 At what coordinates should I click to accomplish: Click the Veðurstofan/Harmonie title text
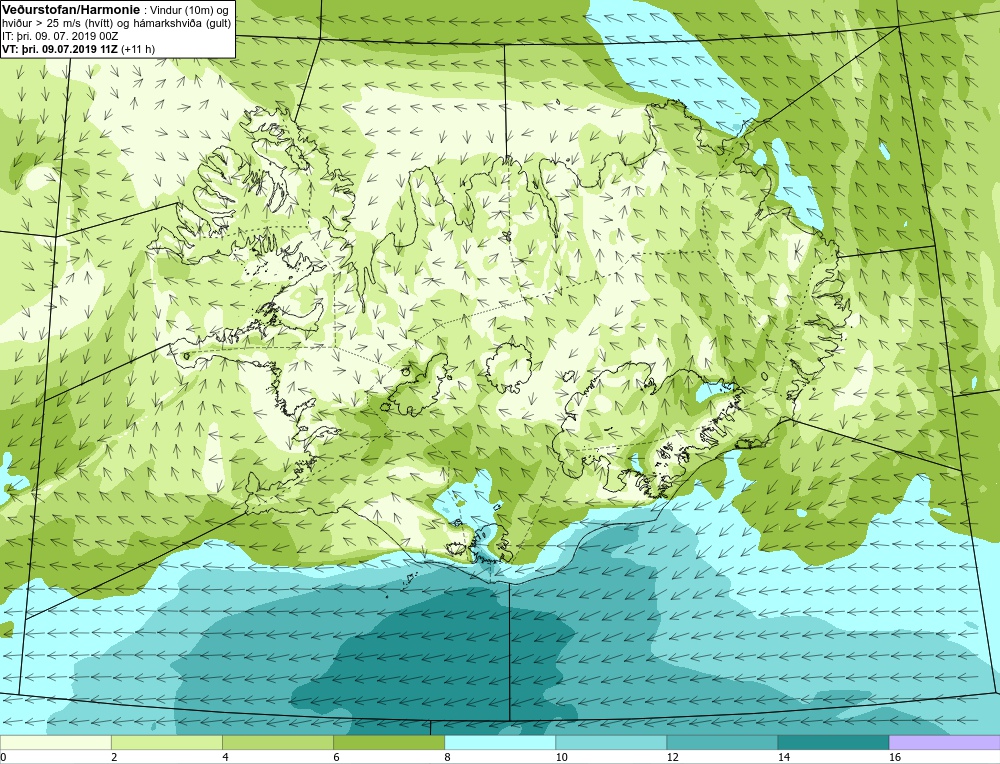coord(69,9)
